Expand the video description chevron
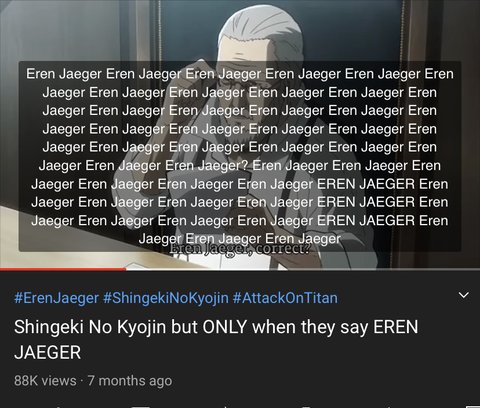Screen dimensions: 480x408 464,295
